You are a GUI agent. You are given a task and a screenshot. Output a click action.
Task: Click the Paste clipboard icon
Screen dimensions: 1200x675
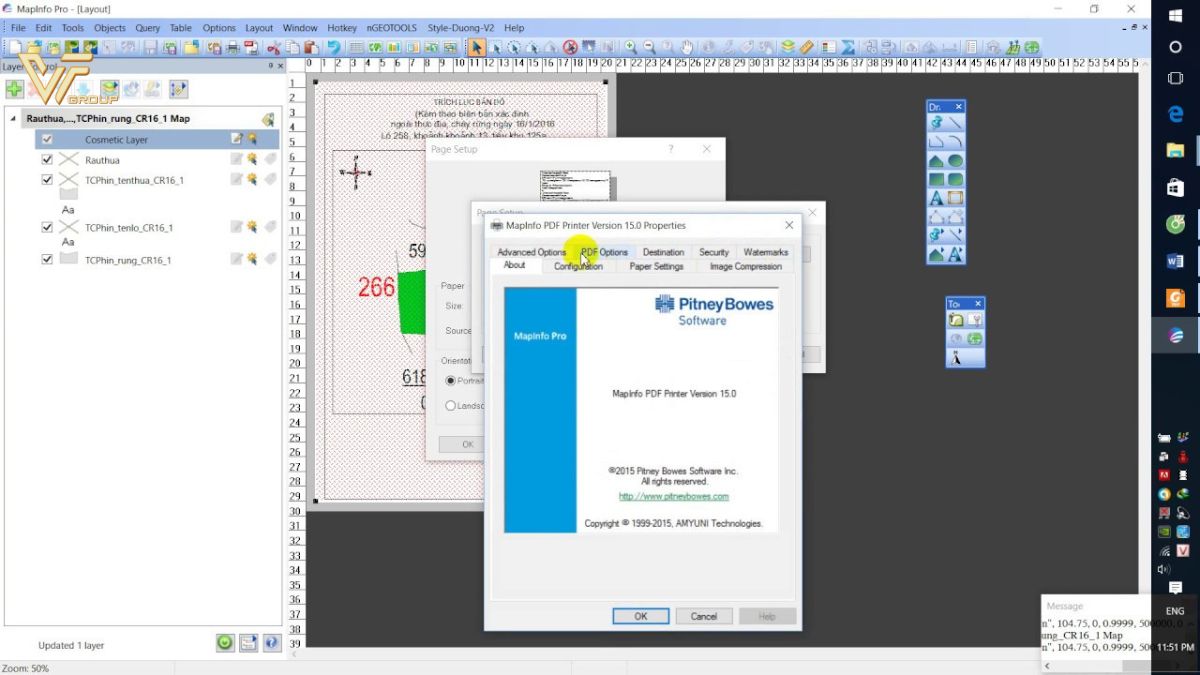[x=311, y=47]
